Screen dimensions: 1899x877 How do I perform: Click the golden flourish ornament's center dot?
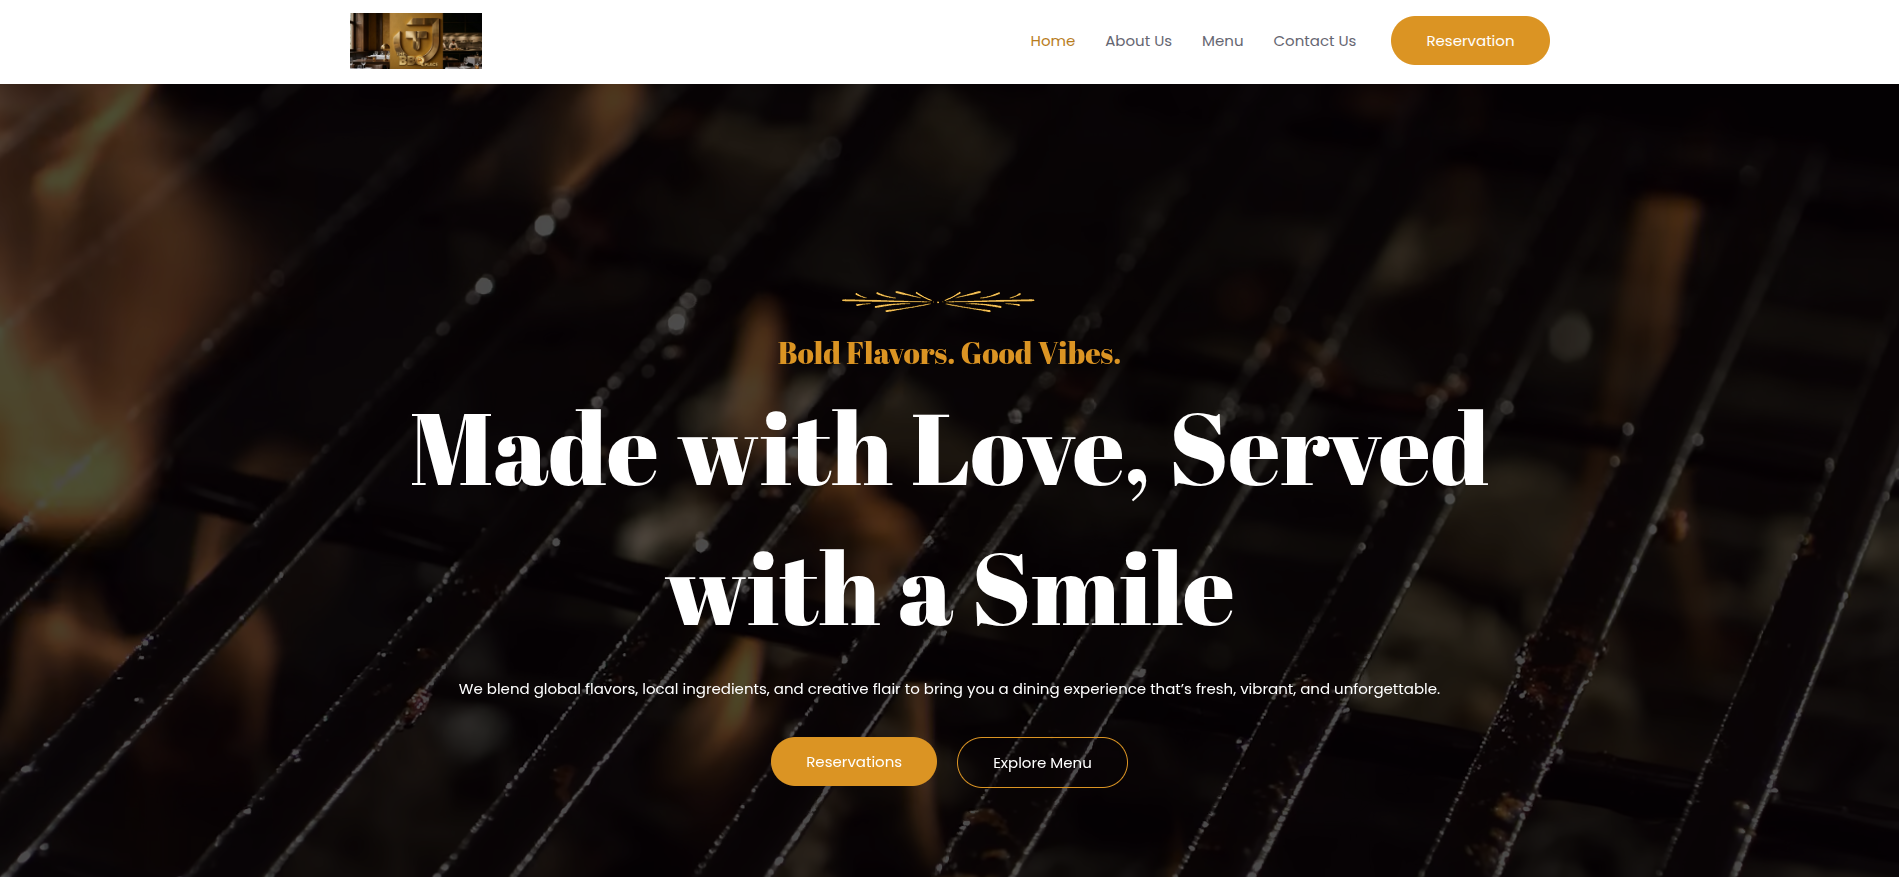click(938, 301)
